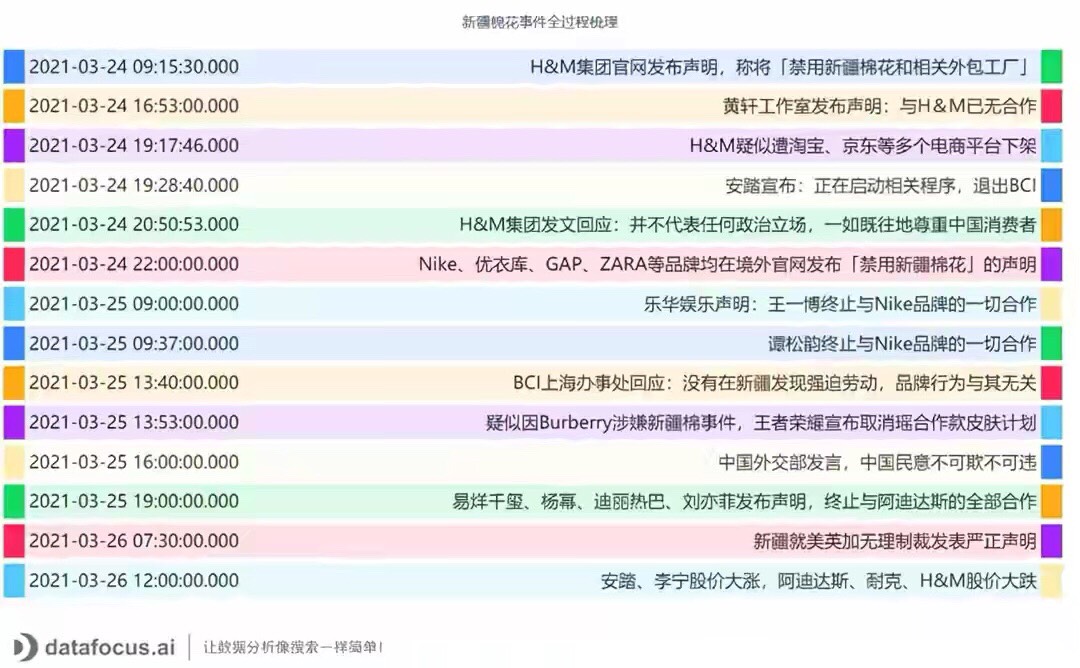The width and height of the screenshot is (1080, 668).
Task: Select timestamp 2021-03-24 22:00:00.000
Action: click(134, 264)
